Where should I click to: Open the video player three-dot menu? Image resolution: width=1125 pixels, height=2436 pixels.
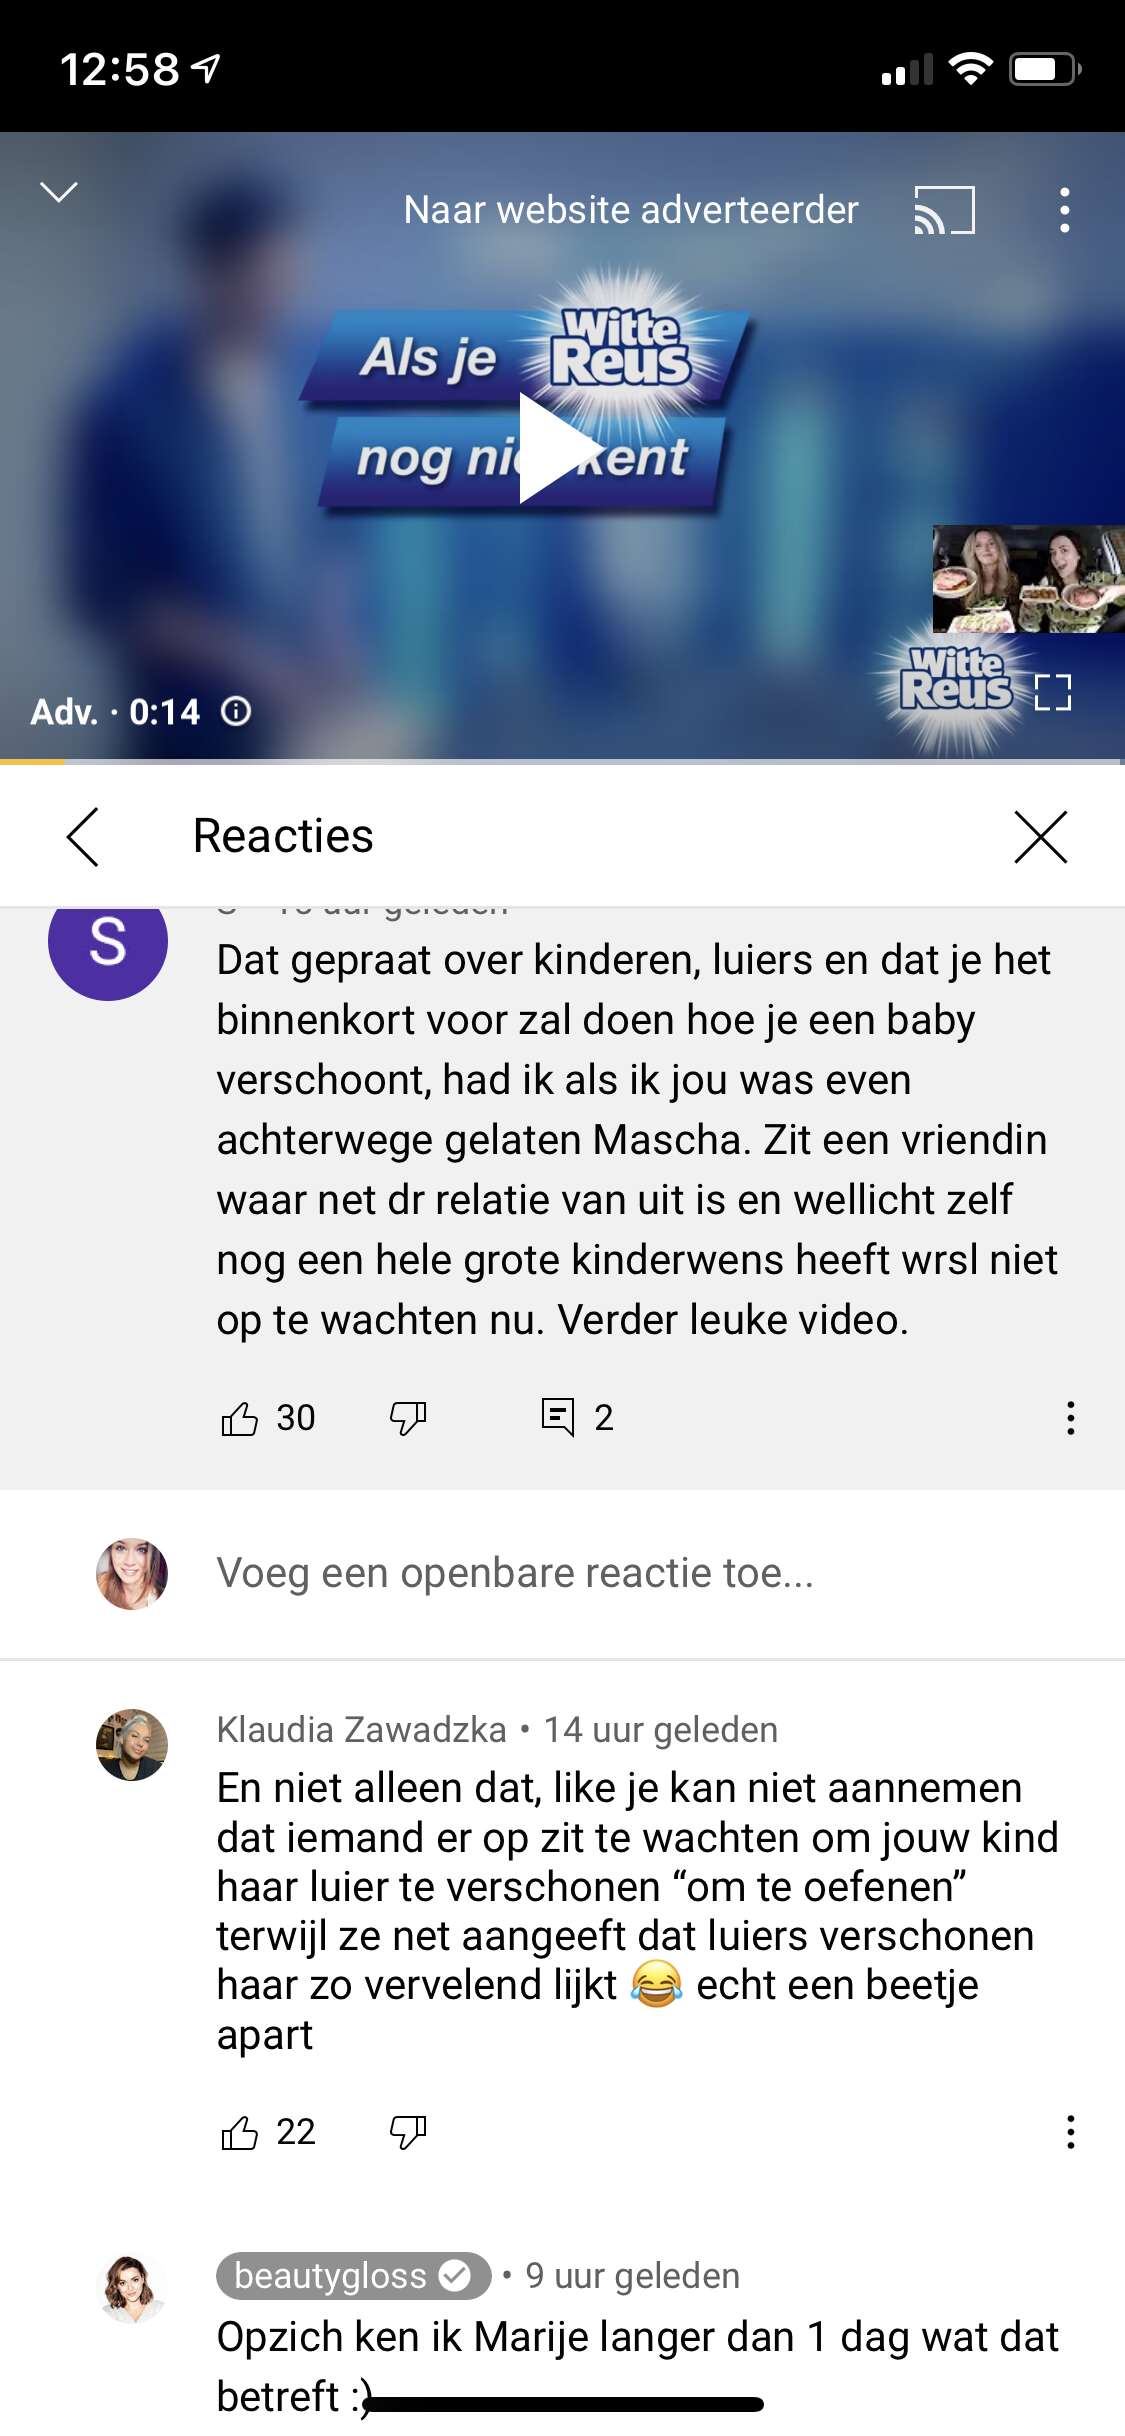1065,210
